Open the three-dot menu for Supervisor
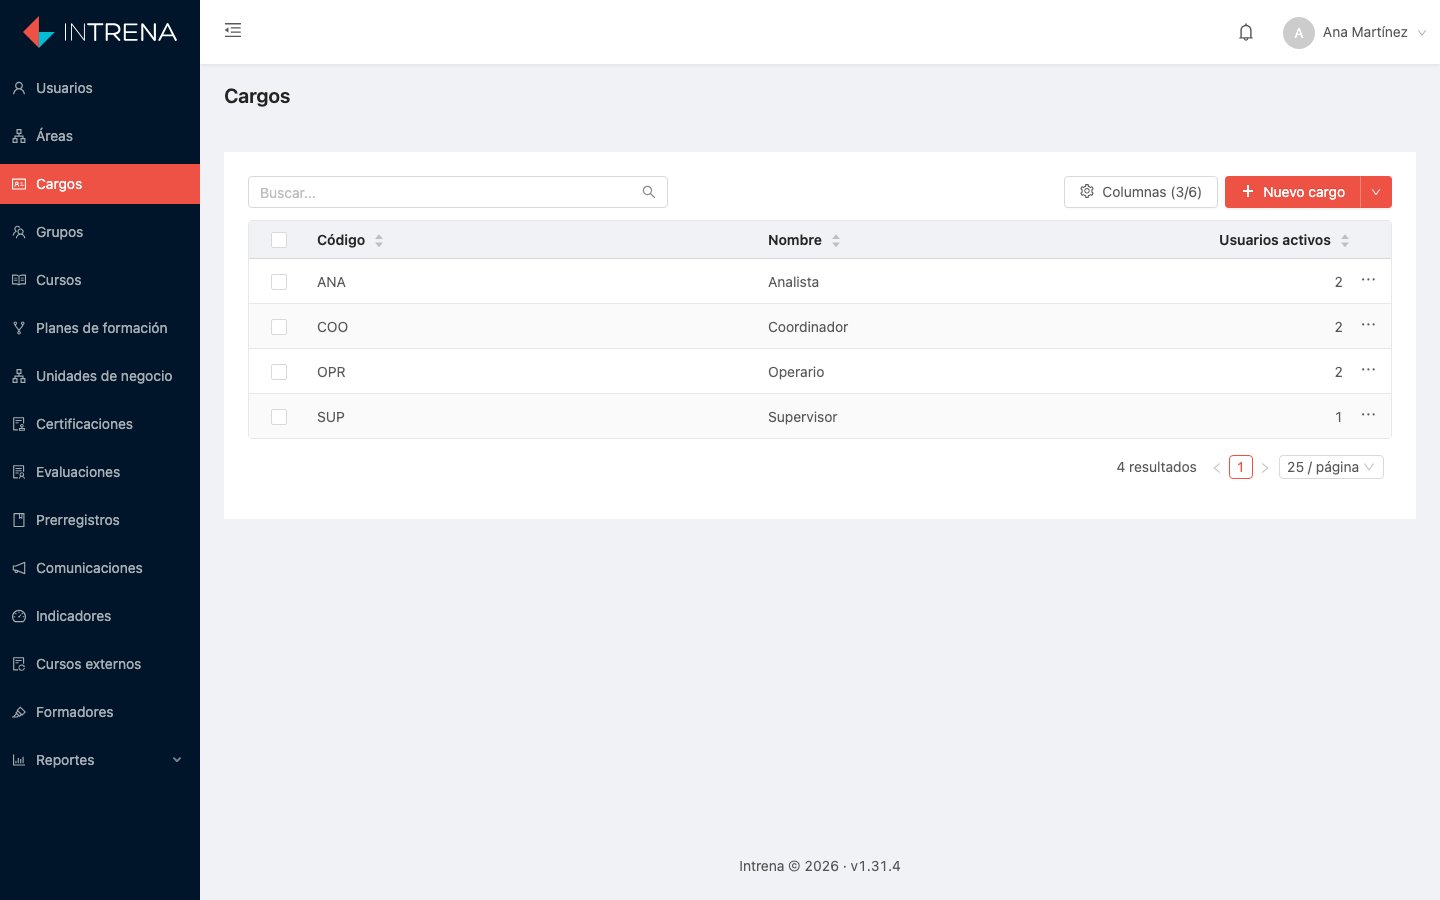The image size is (1440, 900). pyautogui.click(x=1368, y=415)
